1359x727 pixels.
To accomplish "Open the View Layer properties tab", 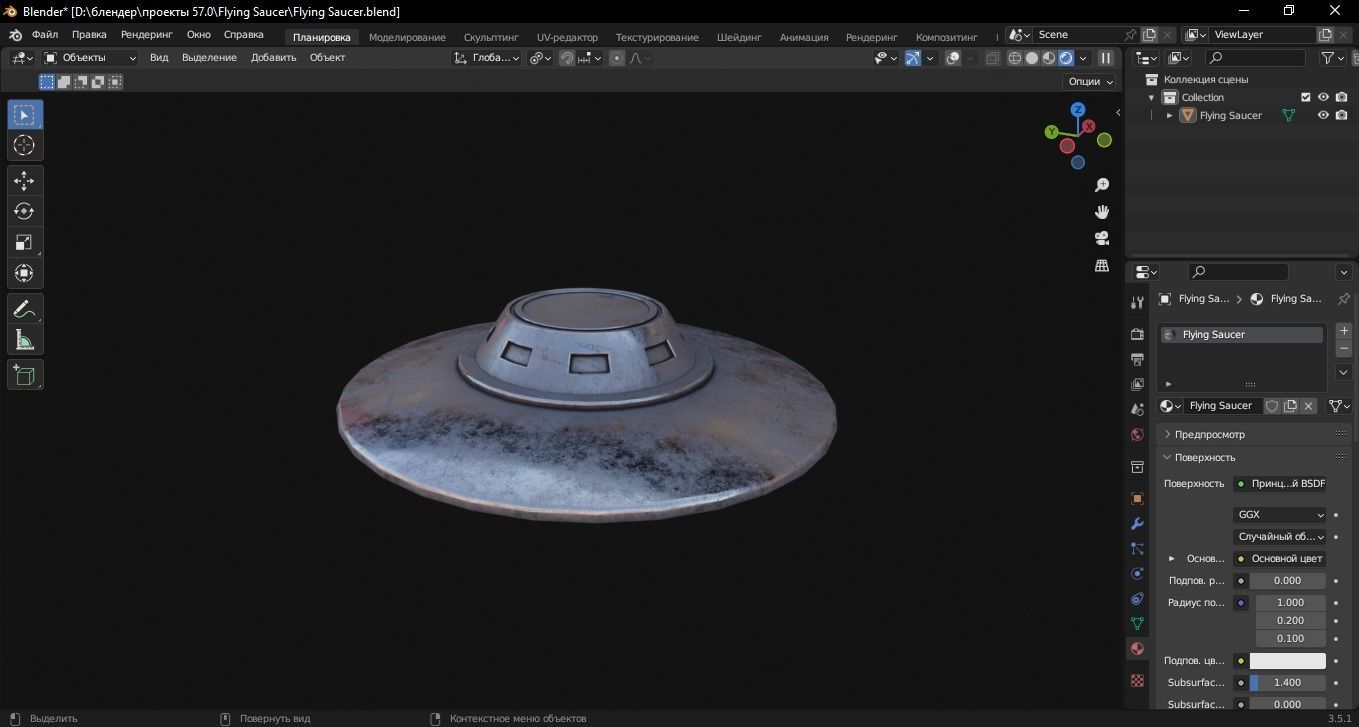I will [1137, 384].
